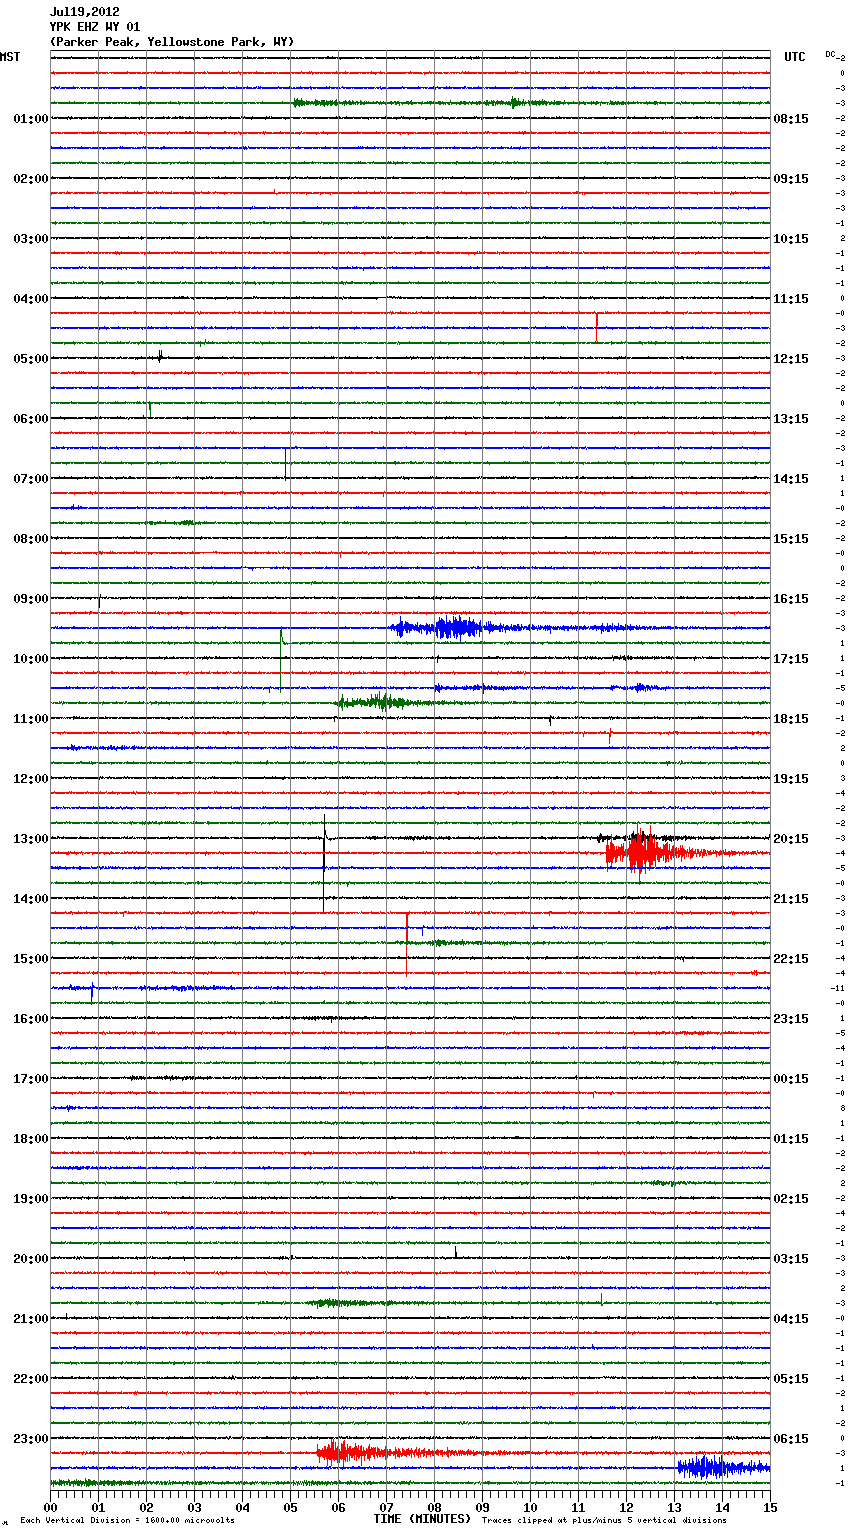Click the 22:15 UTC time label
The width and height of the screenshot is (850, 1534).
pos(791,959)
